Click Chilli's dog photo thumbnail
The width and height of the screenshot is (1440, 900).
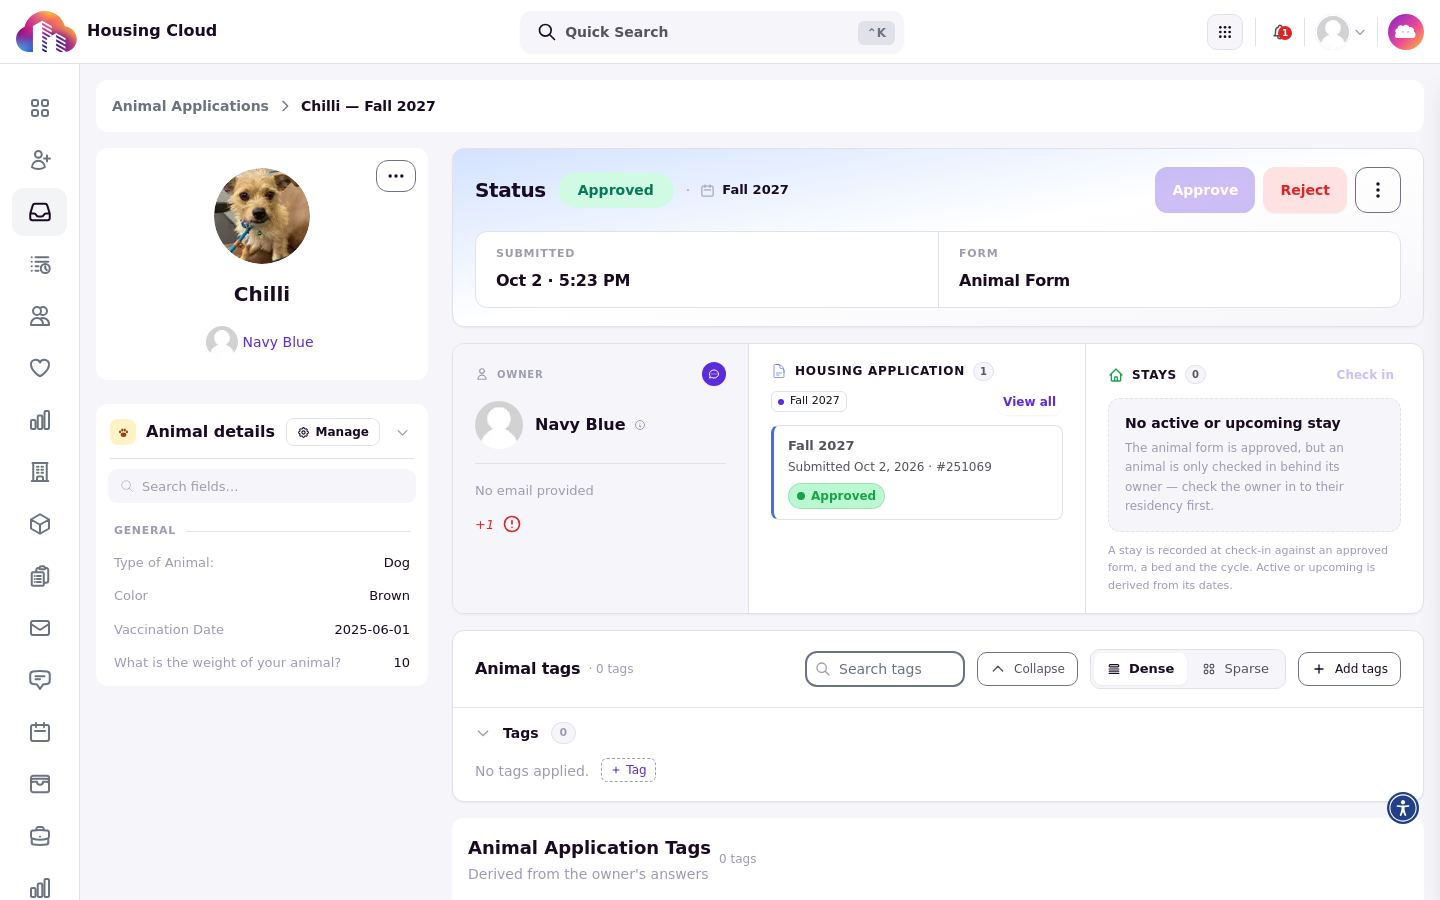[x=262, y=216]
